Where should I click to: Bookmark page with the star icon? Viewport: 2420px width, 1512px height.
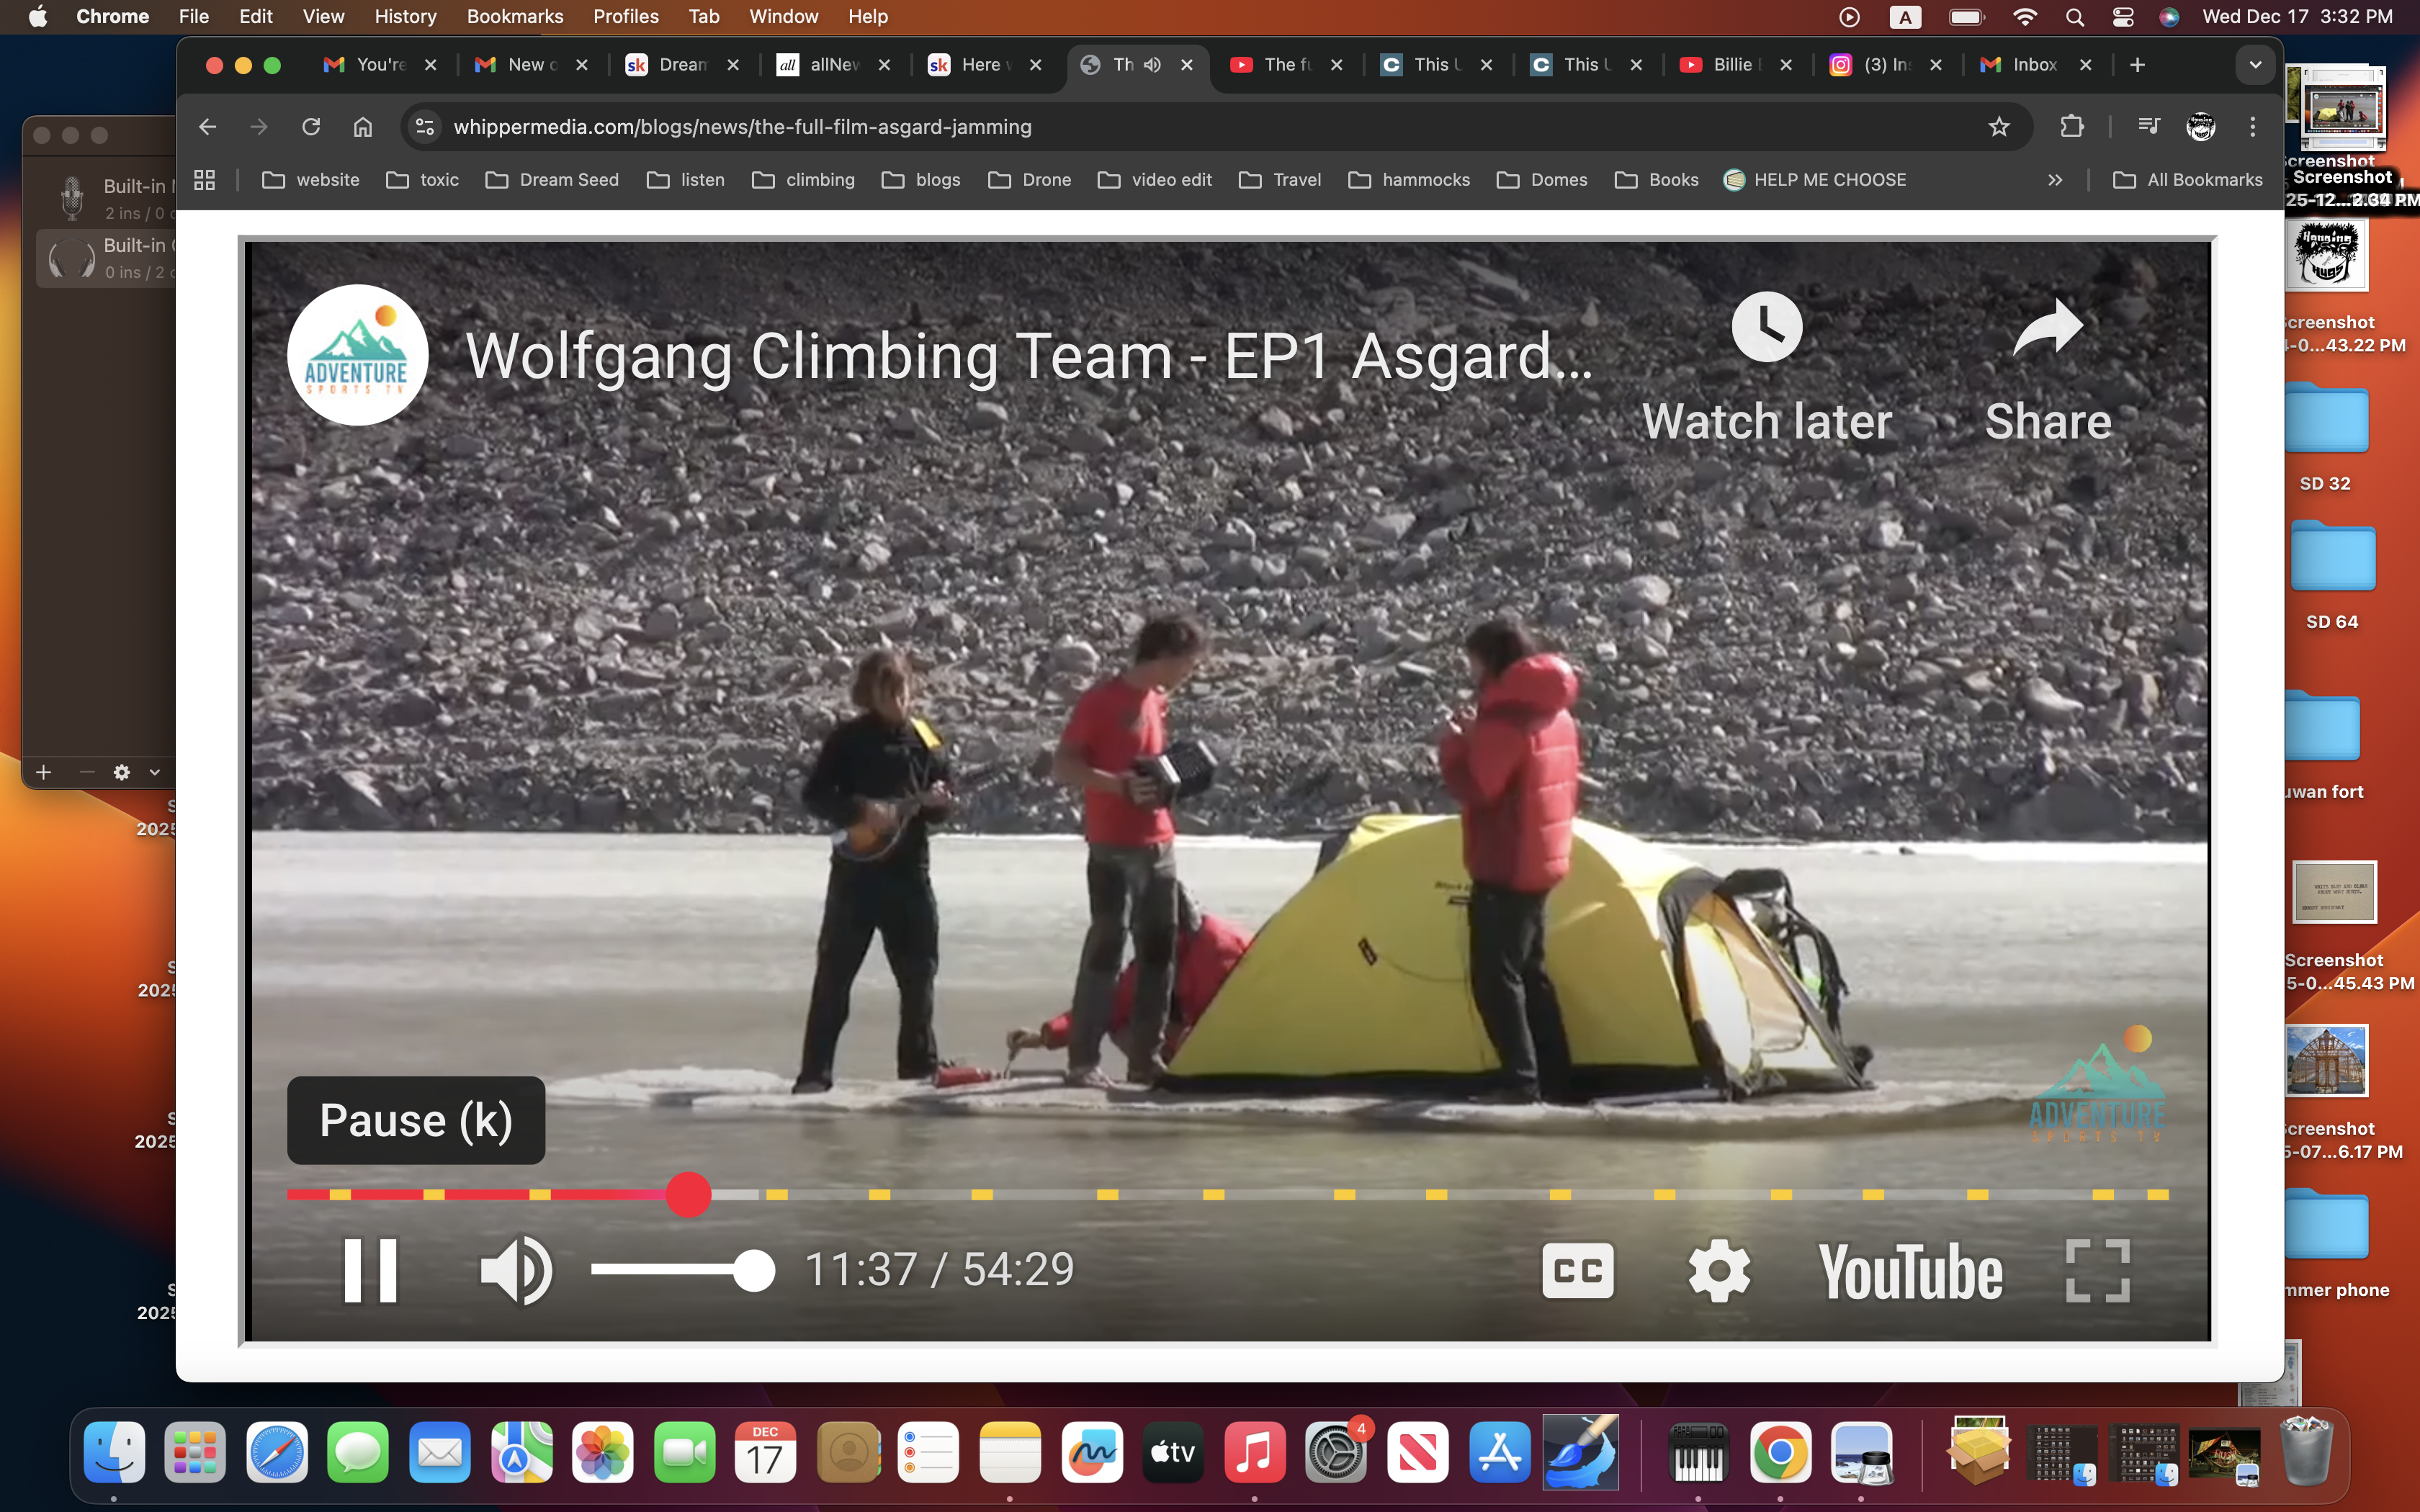(x=1998, y=127)
